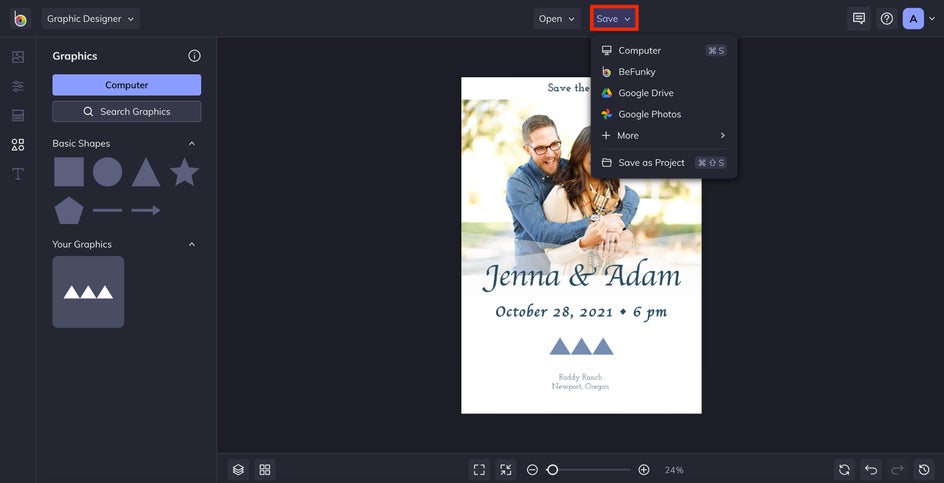Open the help question mark icon

click(886, 19)
